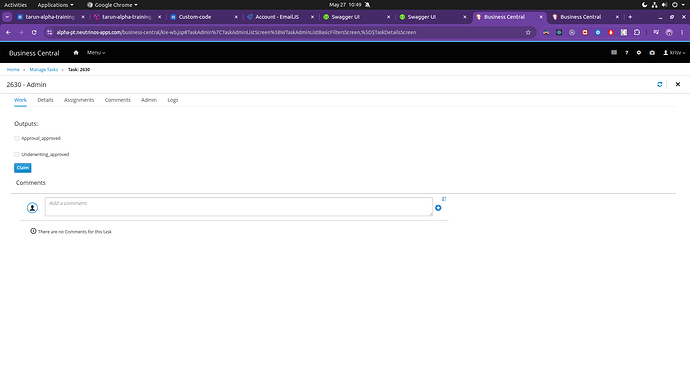Expand the Menu dropdown
This screenshot has height=387, width=690.
[96, 52]
